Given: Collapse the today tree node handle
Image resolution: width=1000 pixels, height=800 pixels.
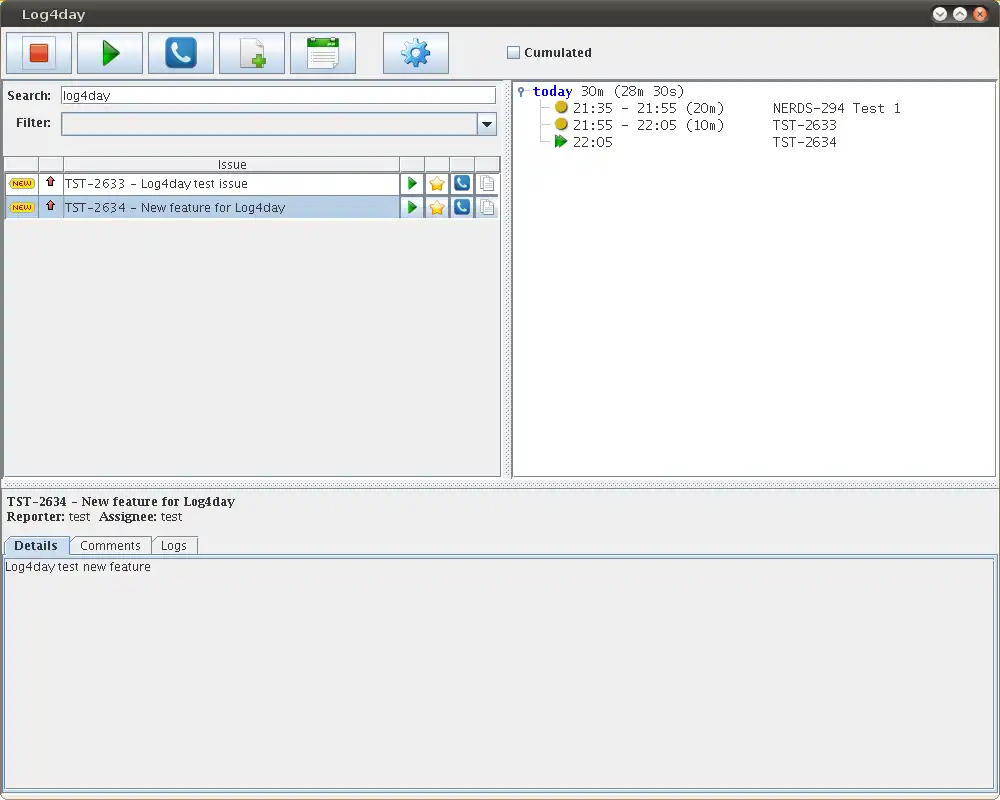Looking at the screenshot, I should pos(521,92).
